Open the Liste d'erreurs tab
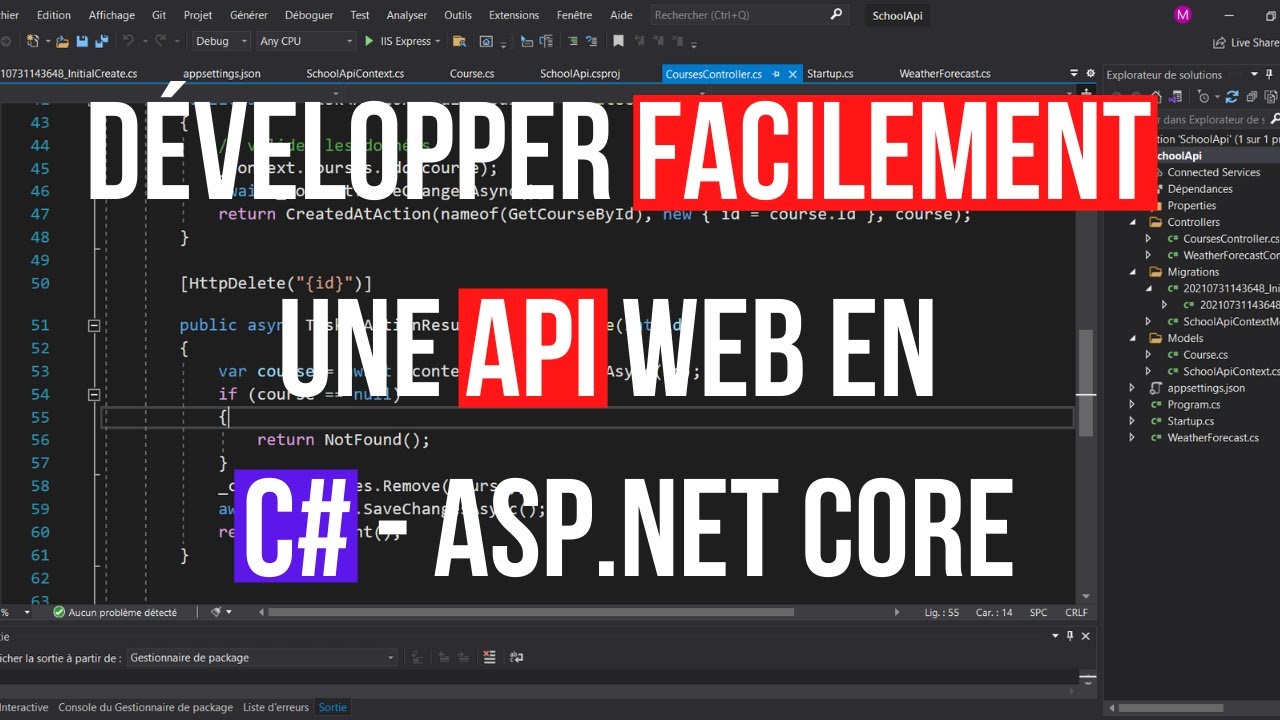Viewport: 1280px width, 720px height. (276, 707)
